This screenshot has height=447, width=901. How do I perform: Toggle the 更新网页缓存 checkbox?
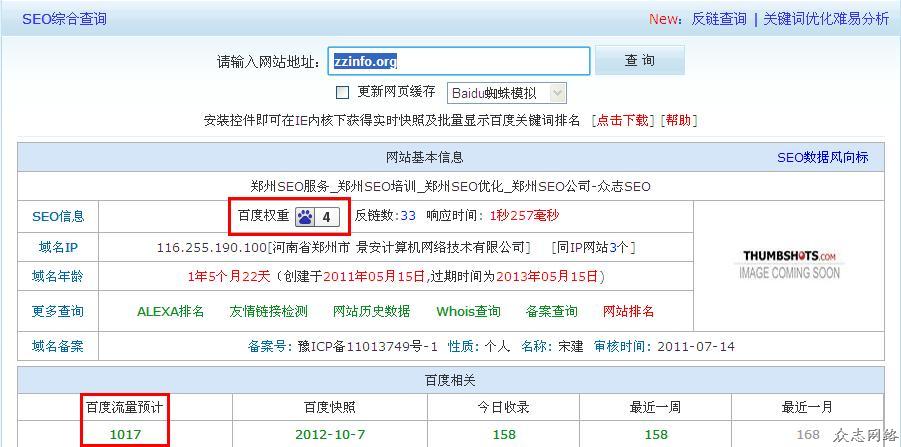(x=342, y=93)
